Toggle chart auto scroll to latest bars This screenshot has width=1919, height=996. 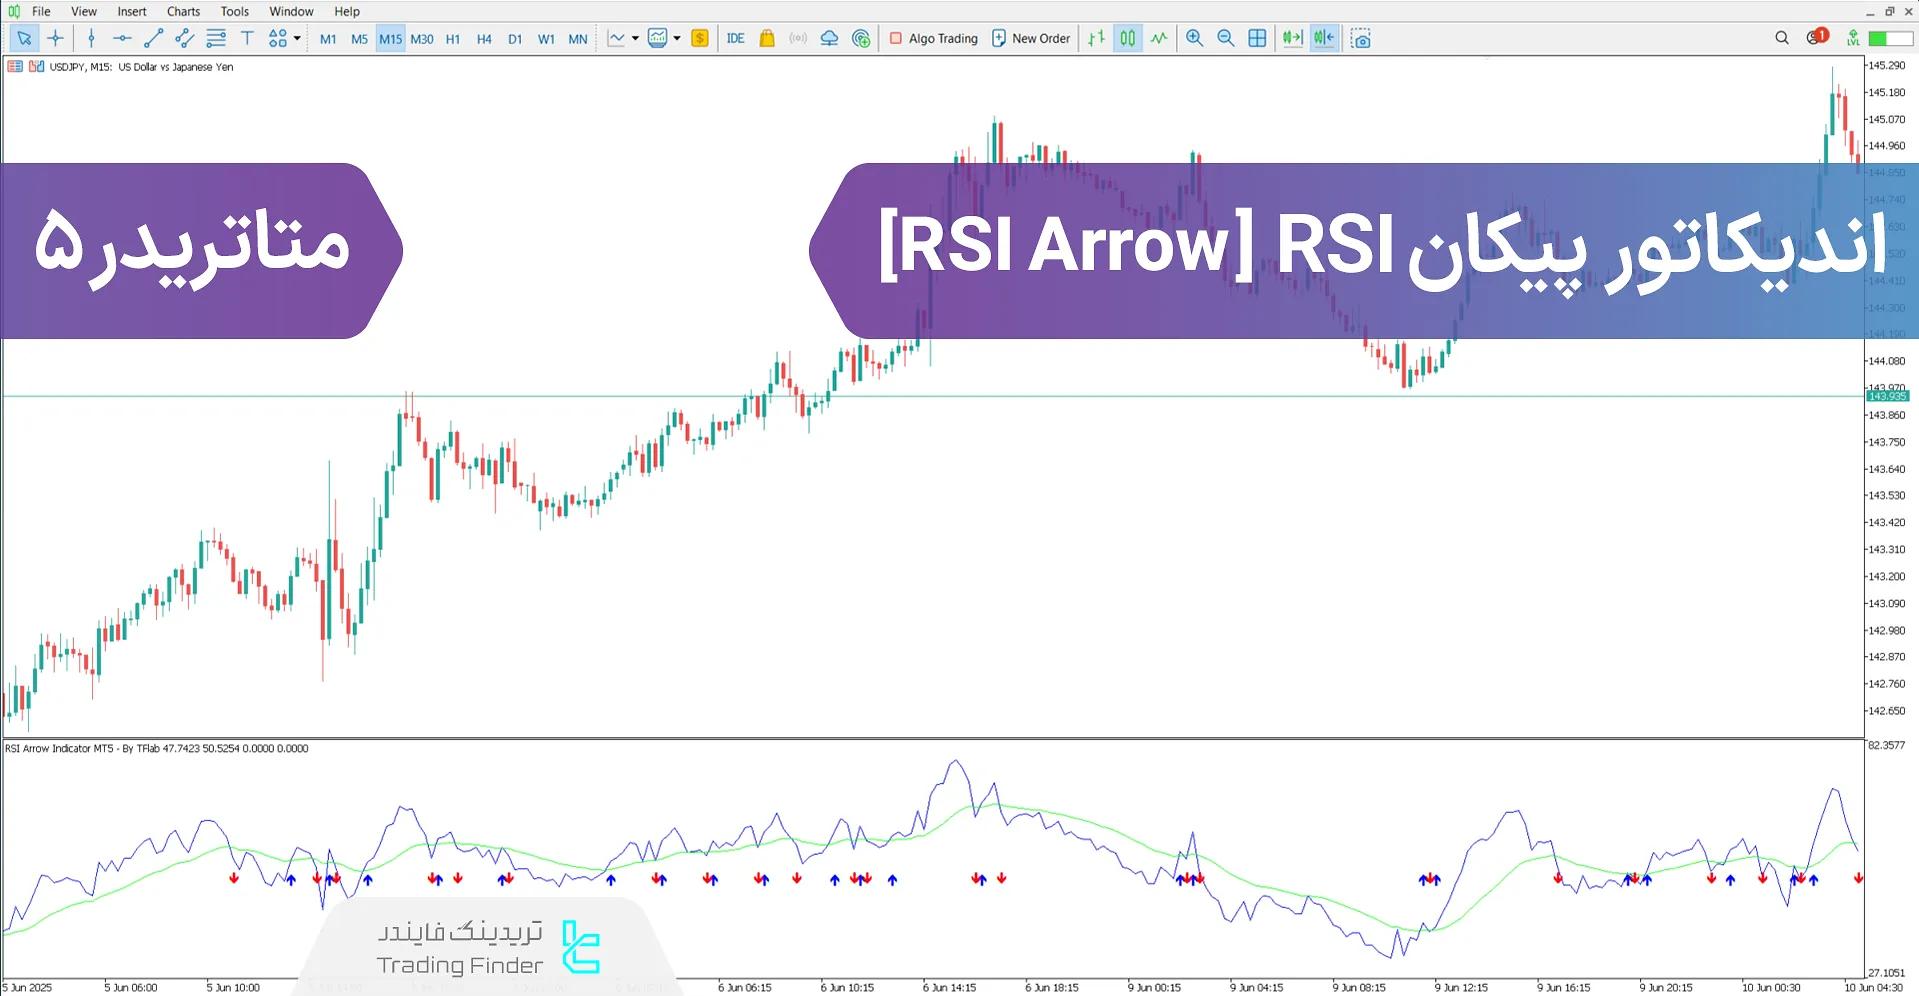point(1292,38)
